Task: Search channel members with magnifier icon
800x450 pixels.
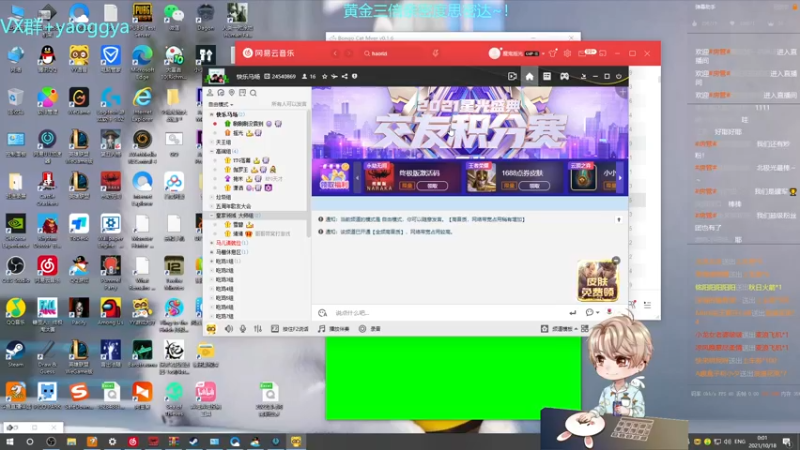Action: click(254, 93)
